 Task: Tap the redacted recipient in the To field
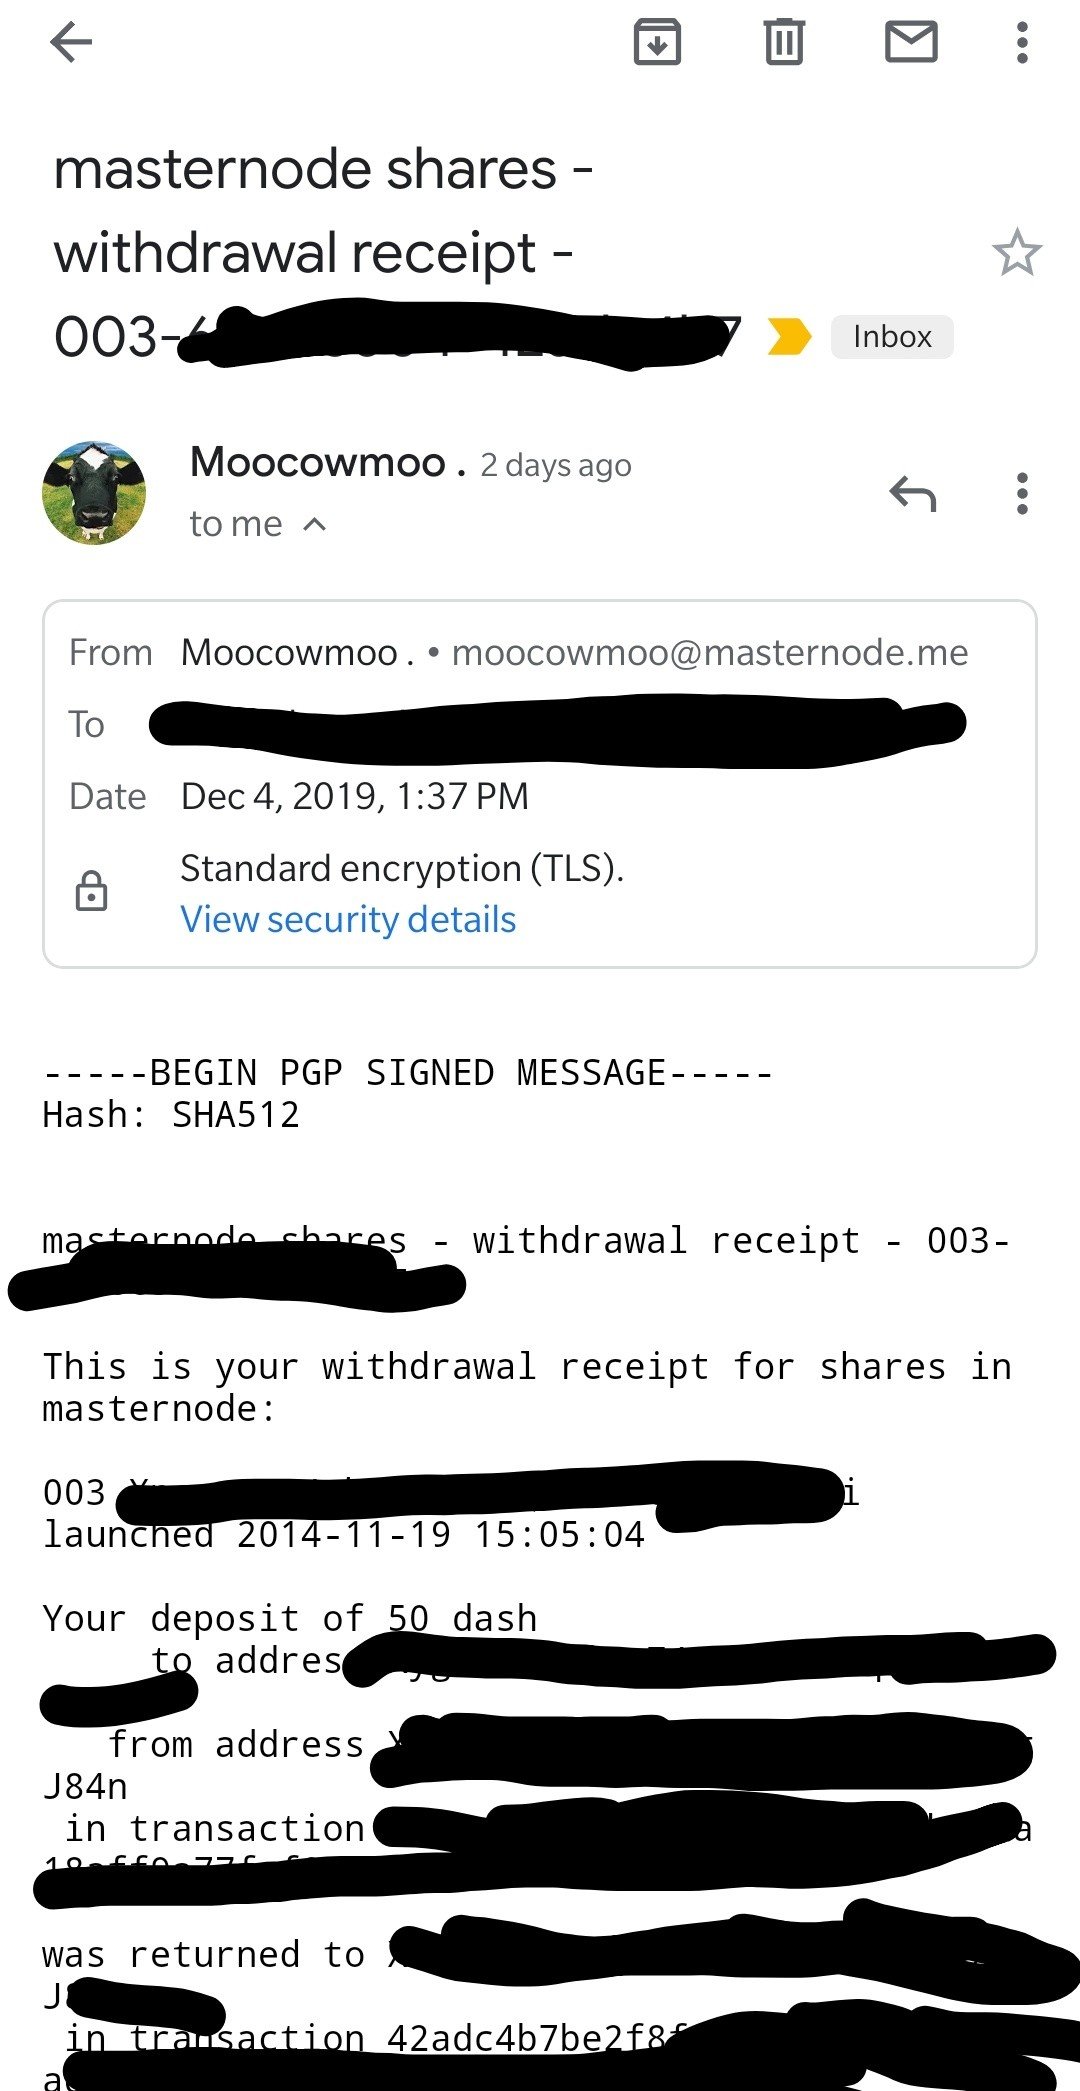tap(556, 724)
